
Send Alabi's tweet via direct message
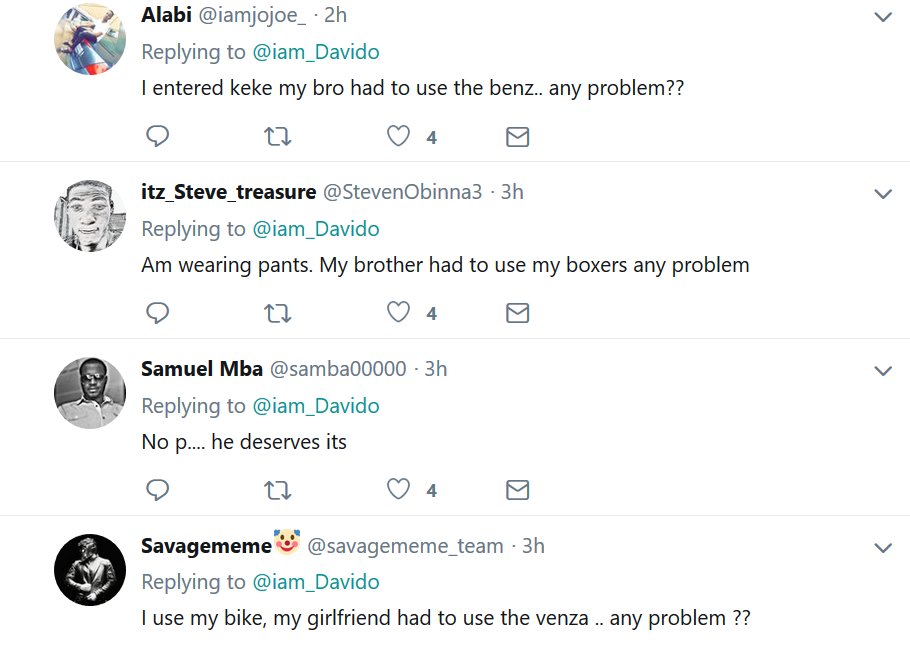click(x=517, y=137)
